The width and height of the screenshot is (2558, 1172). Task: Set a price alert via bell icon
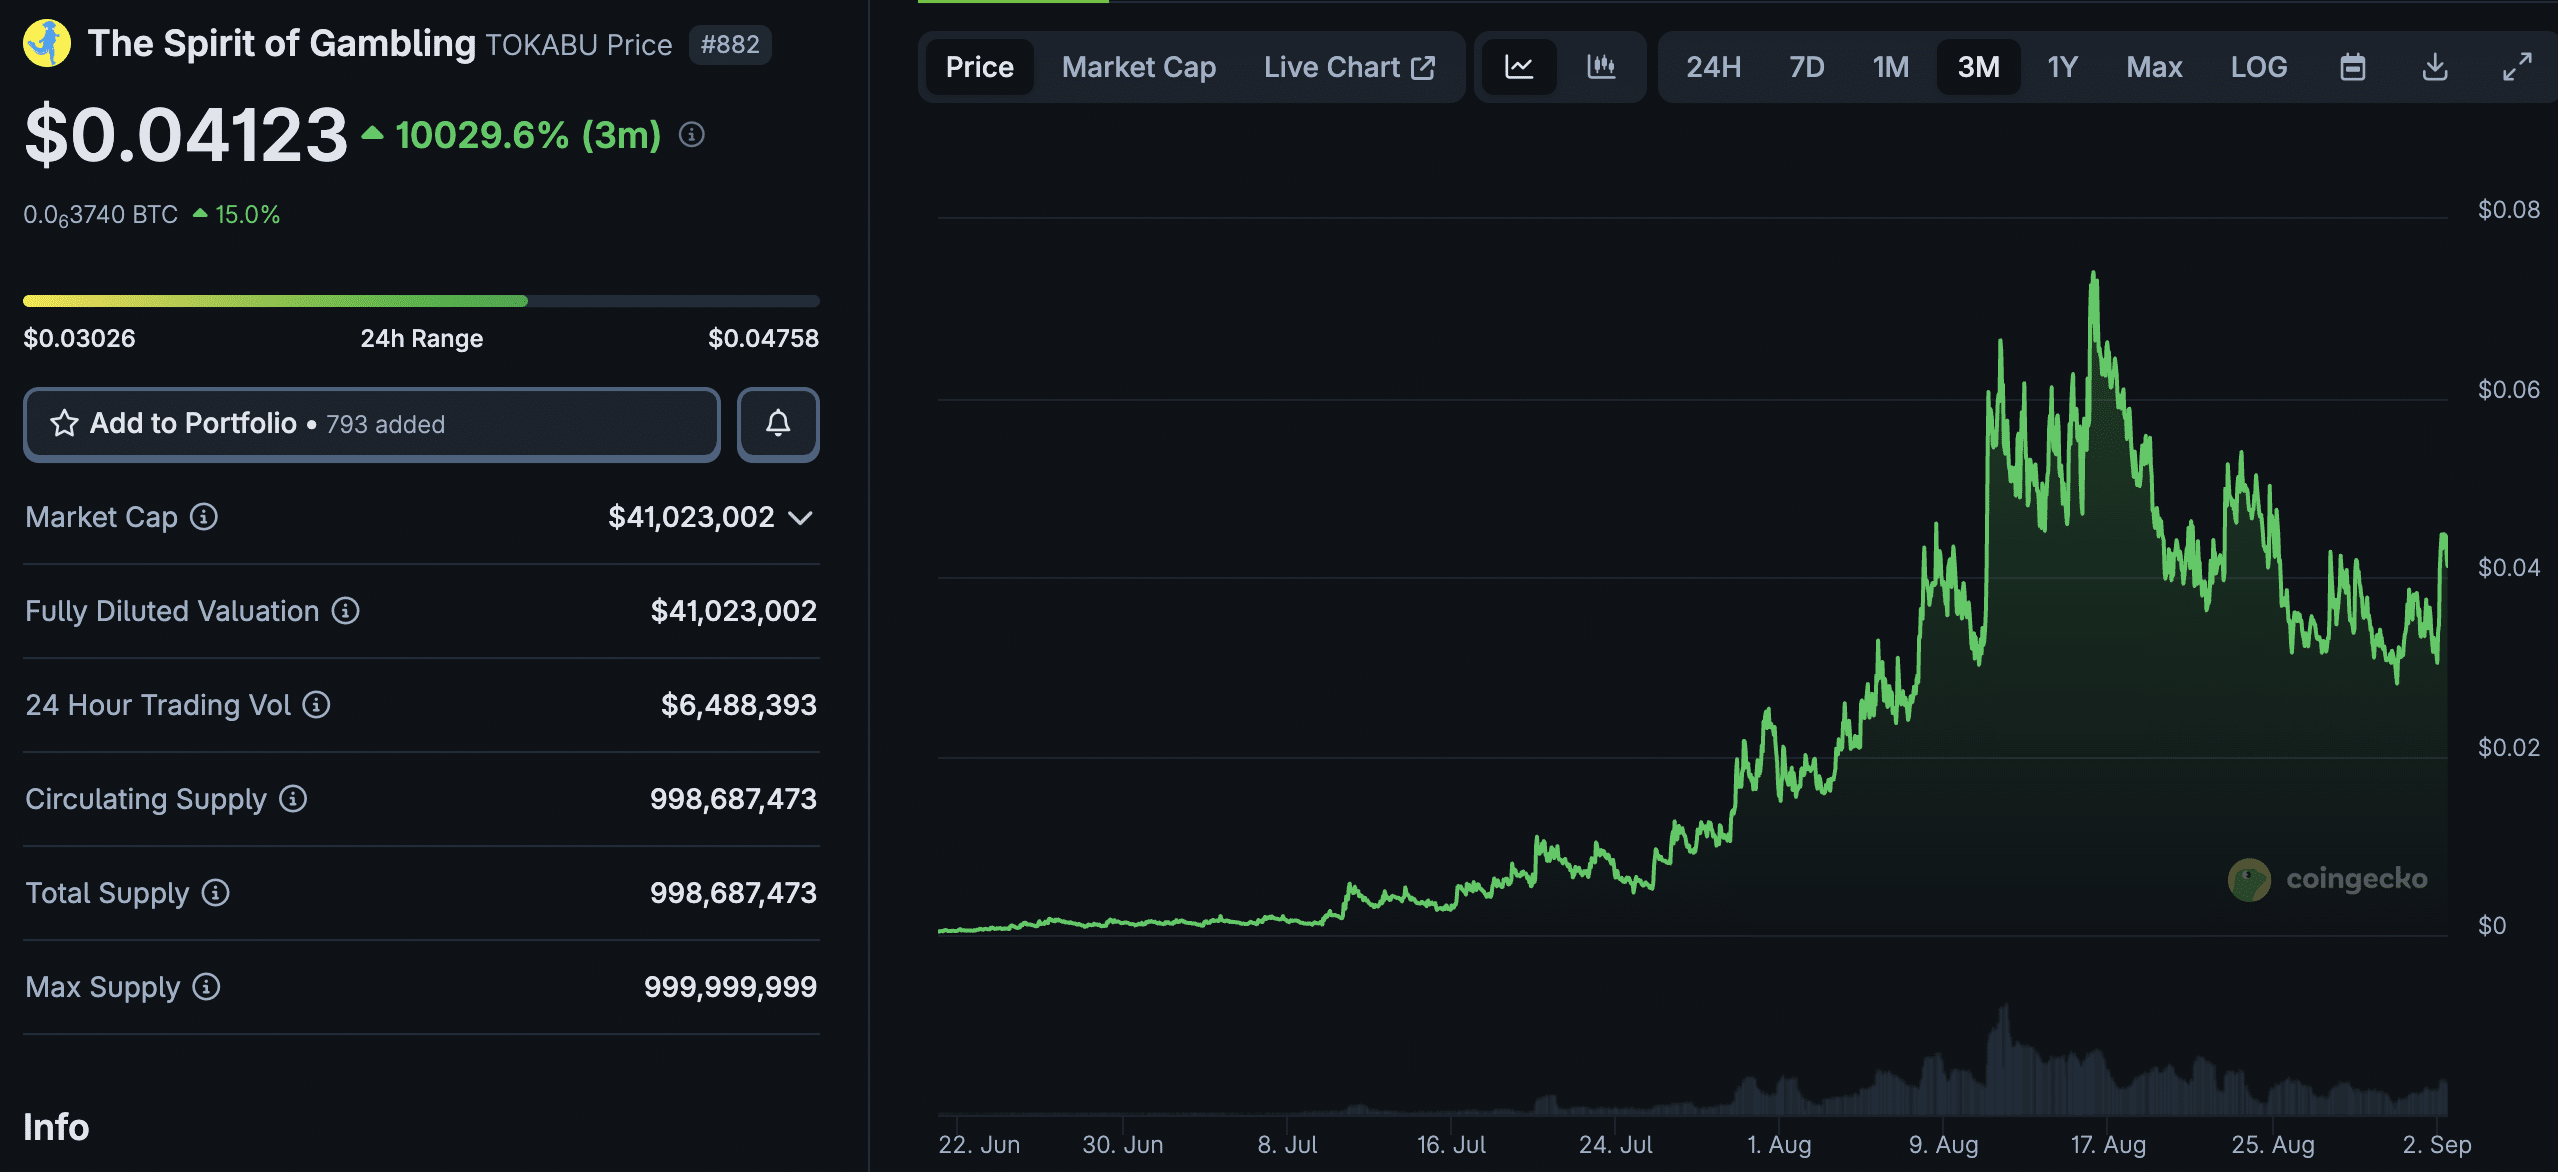pyautogui.click(x=778, y=424)
